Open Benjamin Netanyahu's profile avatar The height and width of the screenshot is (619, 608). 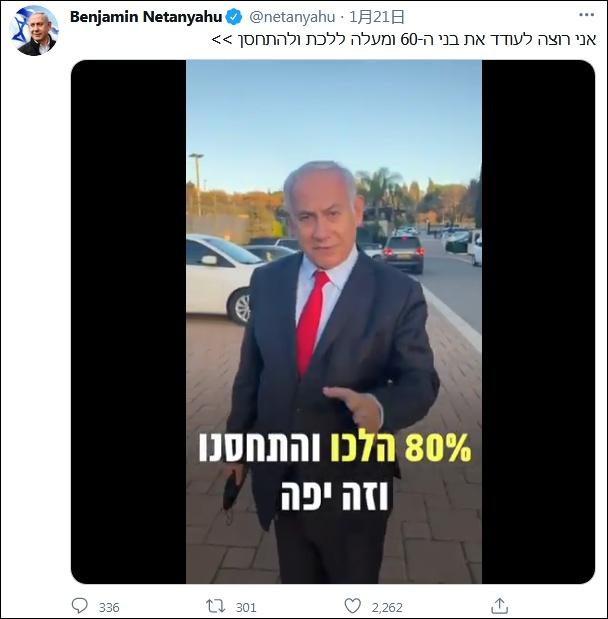pos(34,31)
